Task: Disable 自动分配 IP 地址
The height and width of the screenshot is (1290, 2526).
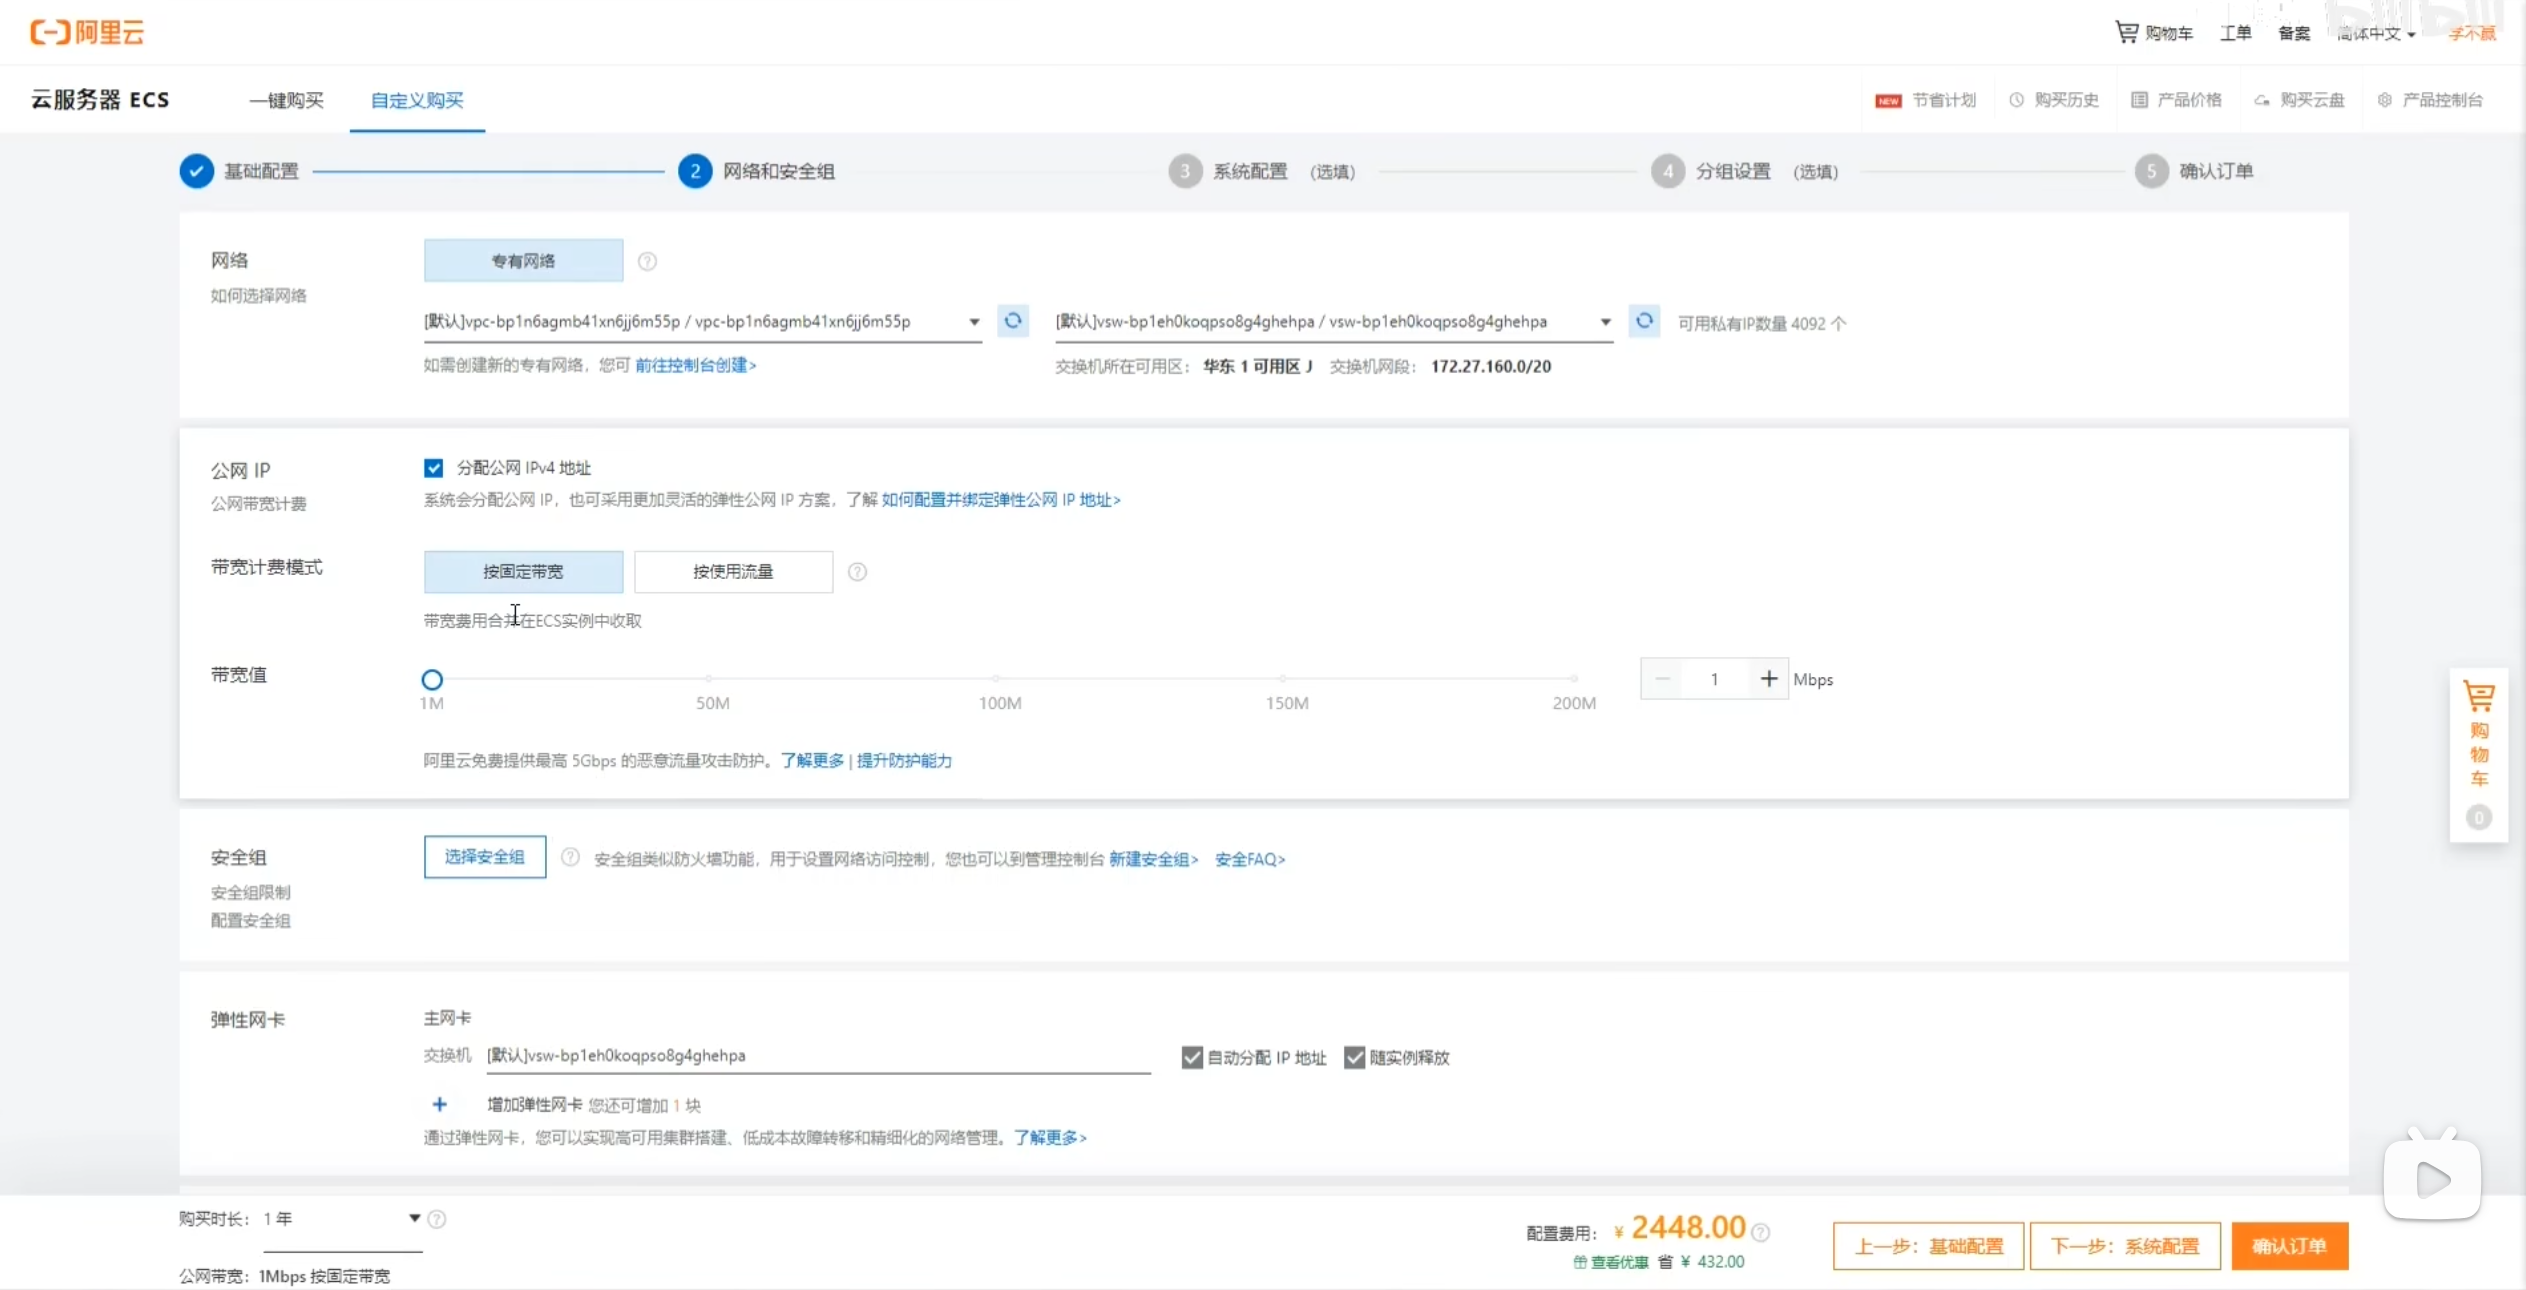Action: pos(1190,1057)
